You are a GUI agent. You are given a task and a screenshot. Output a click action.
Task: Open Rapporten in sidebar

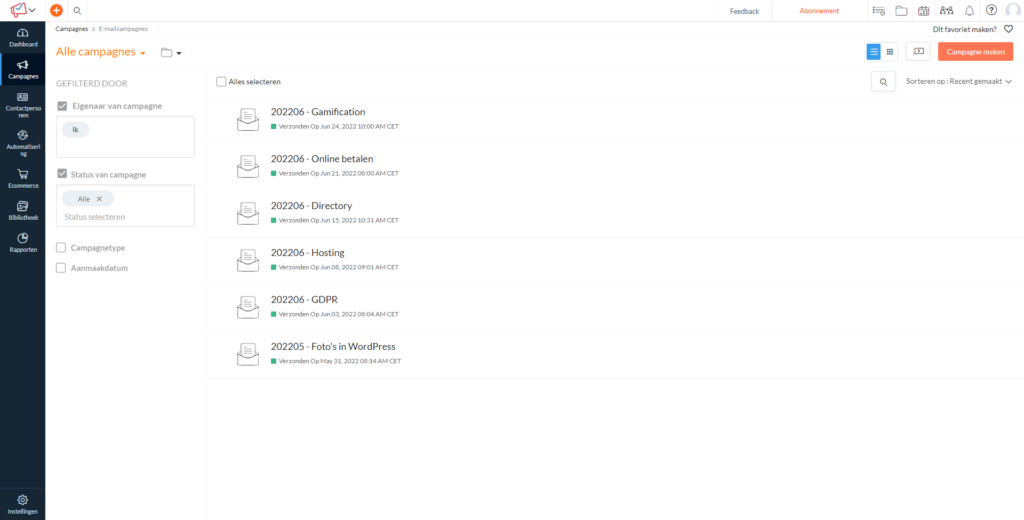tap(23, 243)
